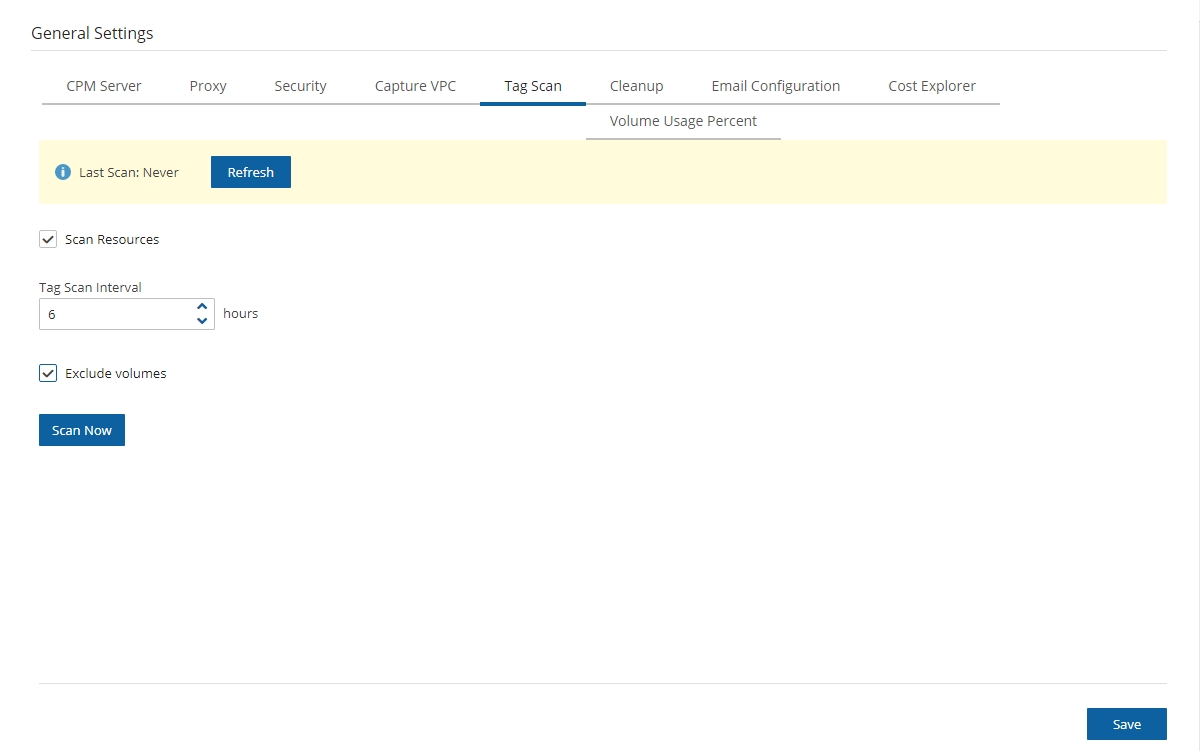Go to the Security tab
Viewport: 1200px width, 751px height.
tap(300, 86)
